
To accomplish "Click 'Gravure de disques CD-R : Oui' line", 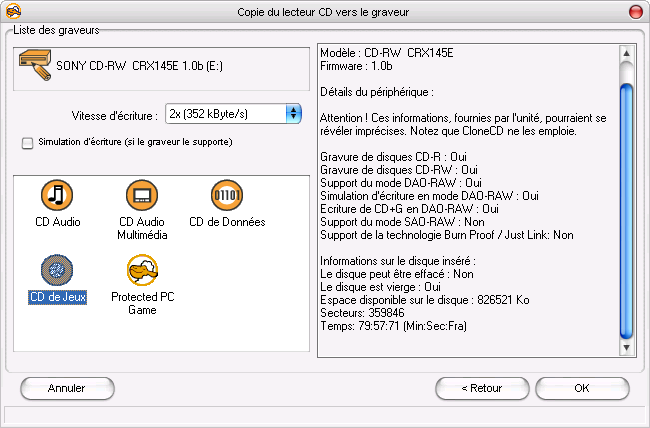I will (x=393, y=157).
